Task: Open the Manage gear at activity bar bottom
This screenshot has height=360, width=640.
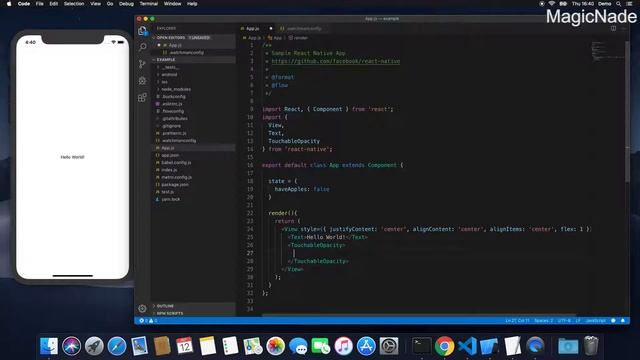Action: [x=142, y=309]
